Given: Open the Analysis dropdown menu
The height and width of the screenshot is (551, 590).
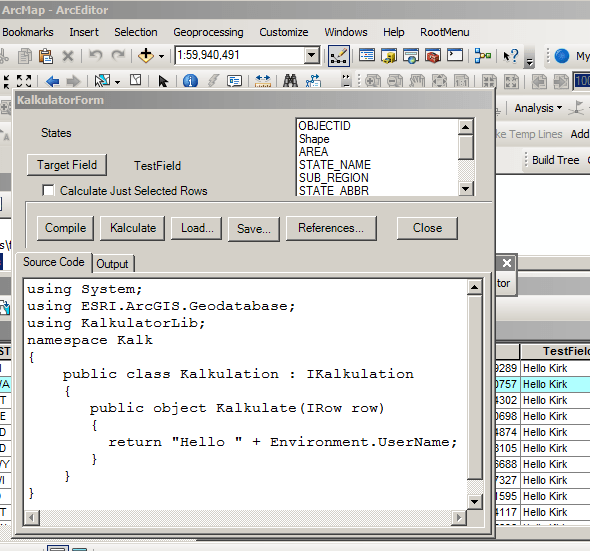Looking at the screenshot, I should [538, 108].
